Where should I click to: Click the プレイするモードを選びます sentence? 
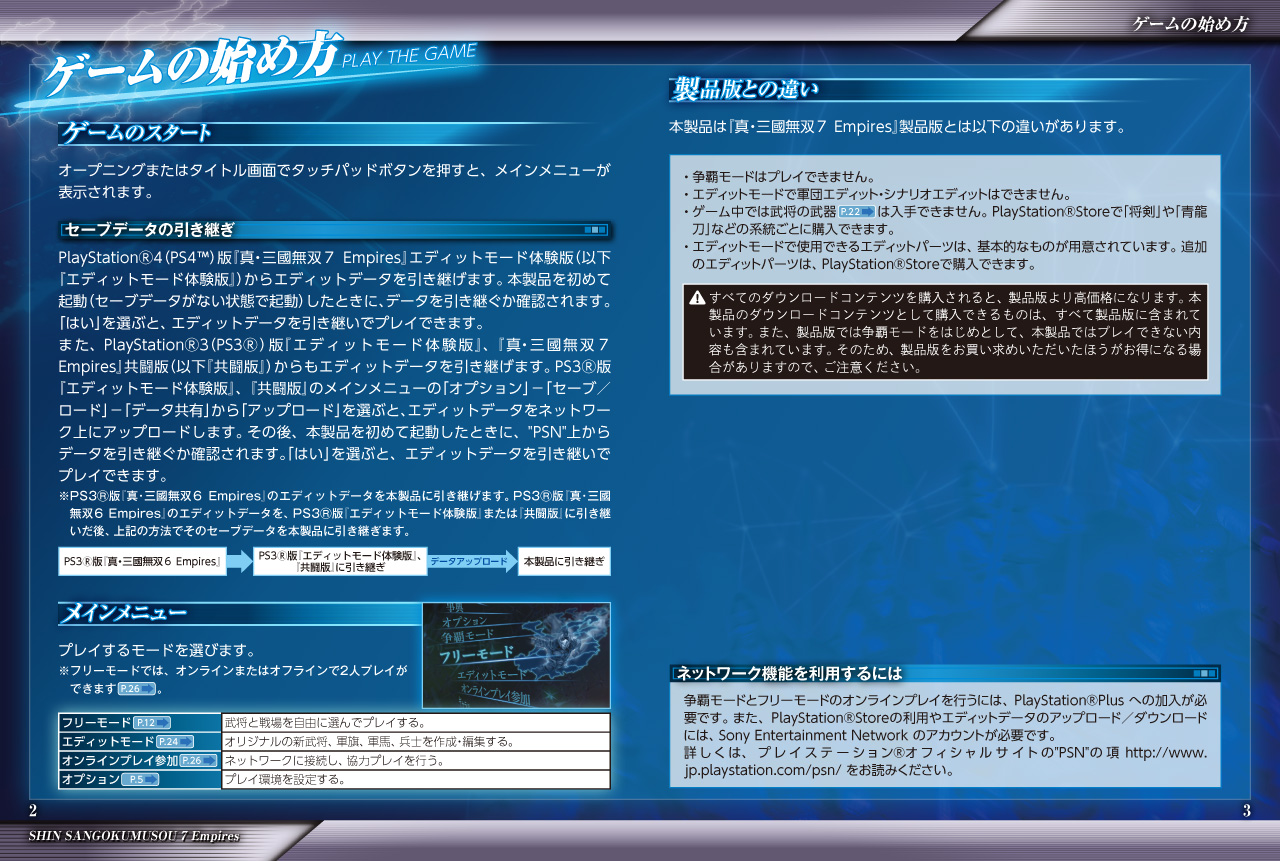[158, 650]
